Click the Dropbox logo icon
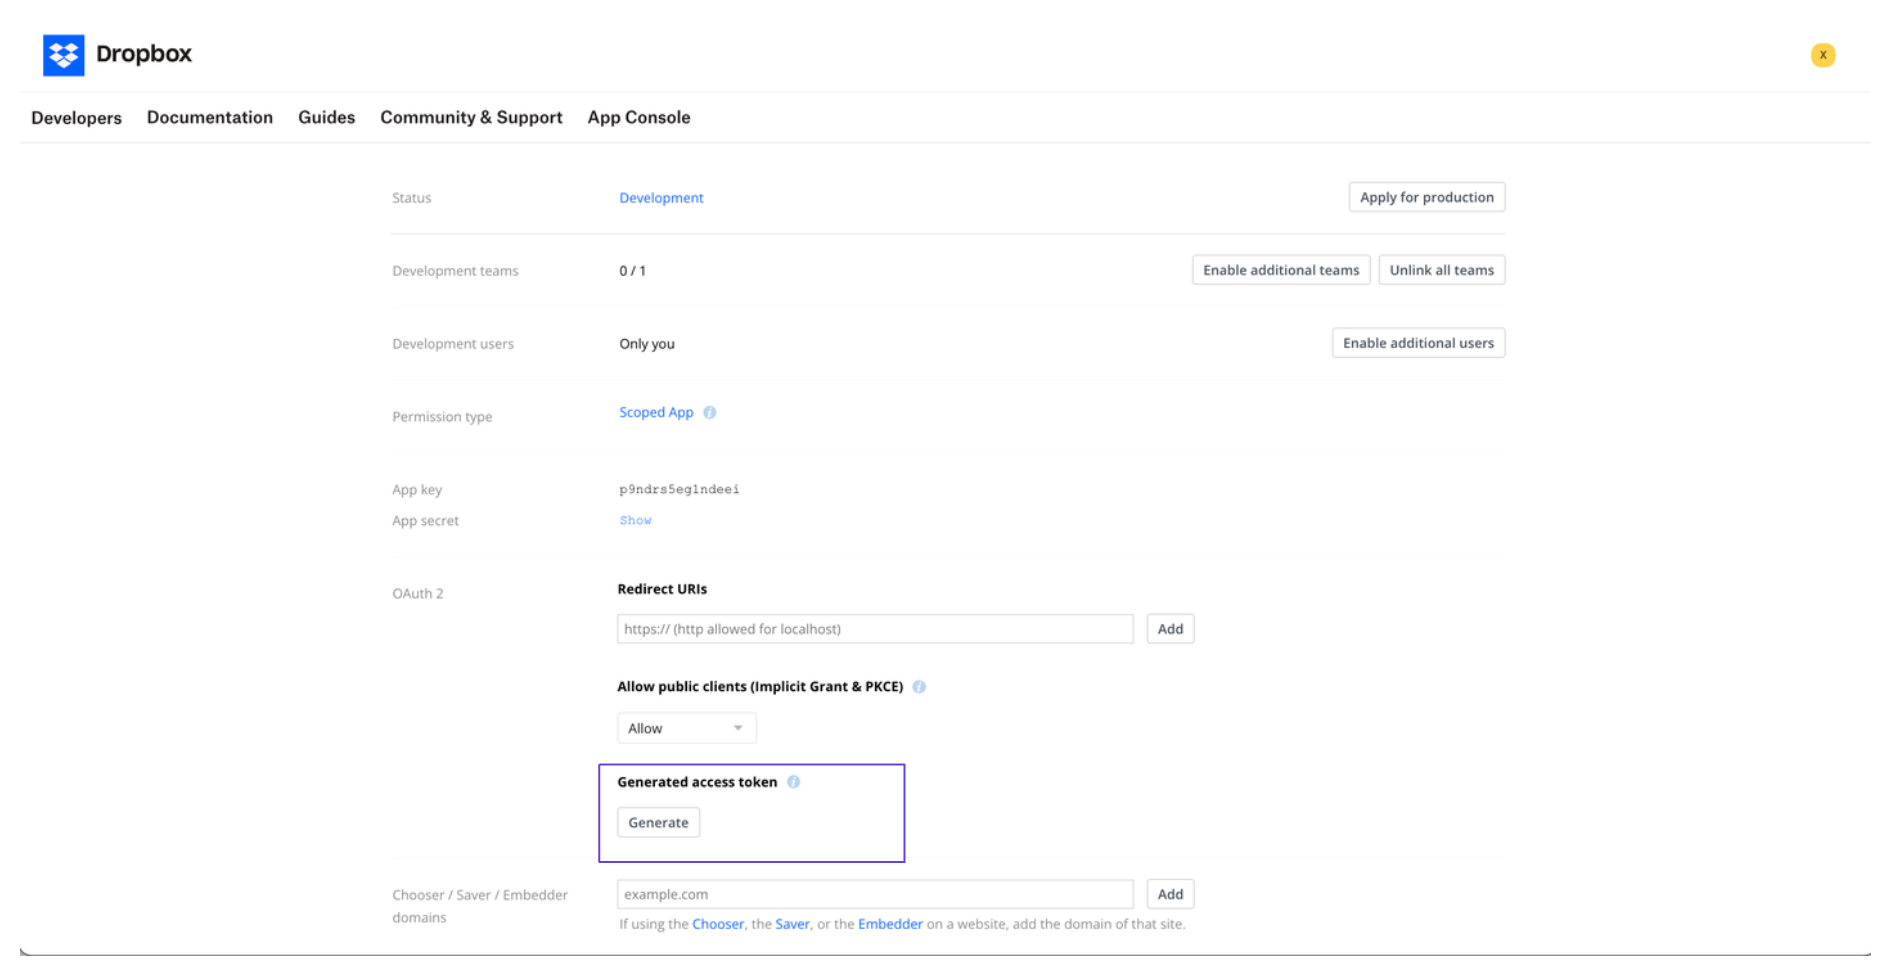1891x975 pixels. click(64, 55)
